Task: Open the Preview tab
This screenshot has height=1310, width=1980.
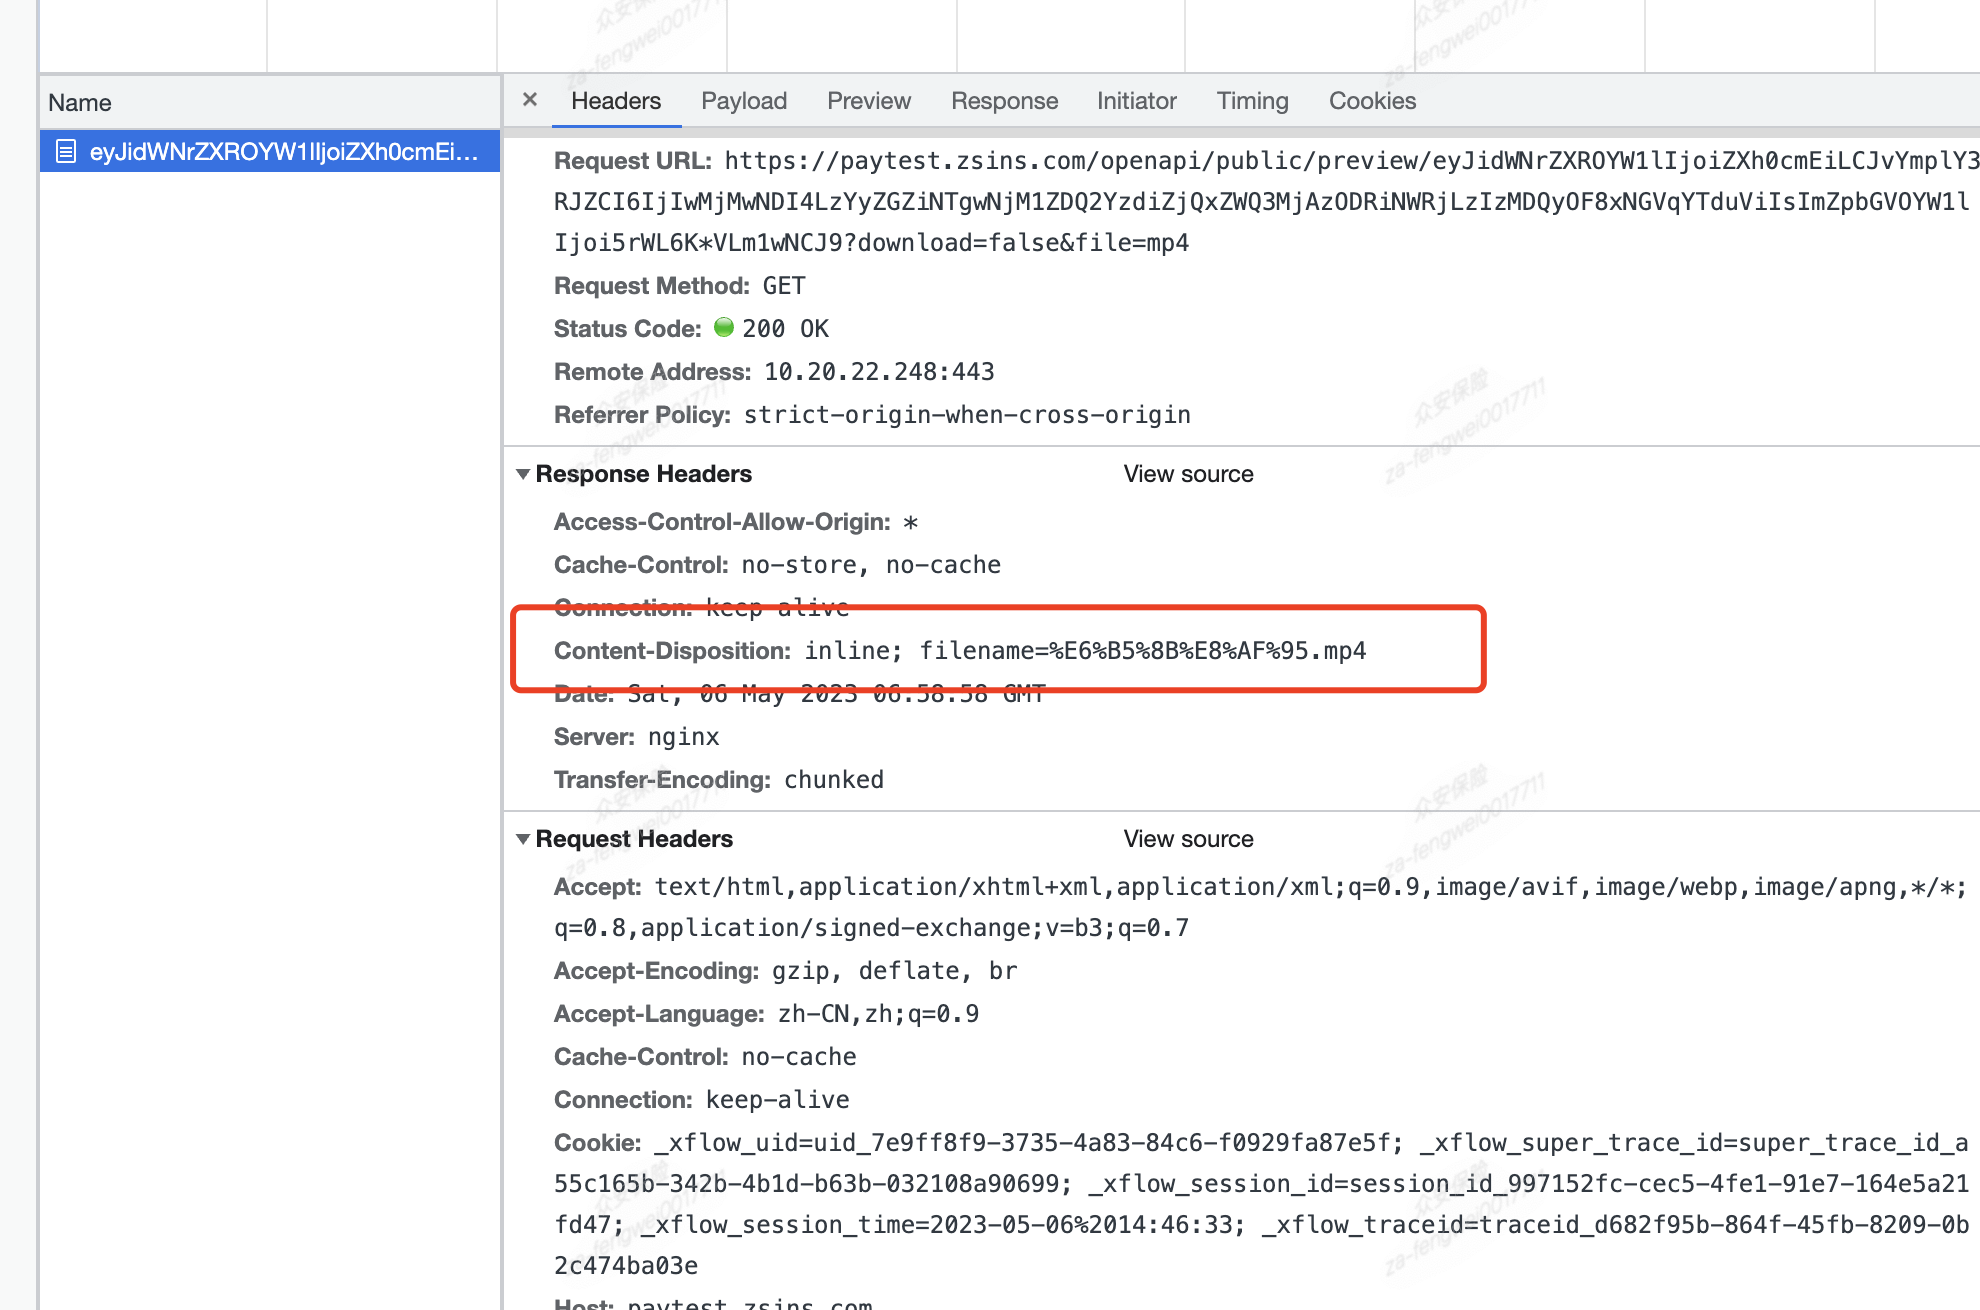Action: 868,101
